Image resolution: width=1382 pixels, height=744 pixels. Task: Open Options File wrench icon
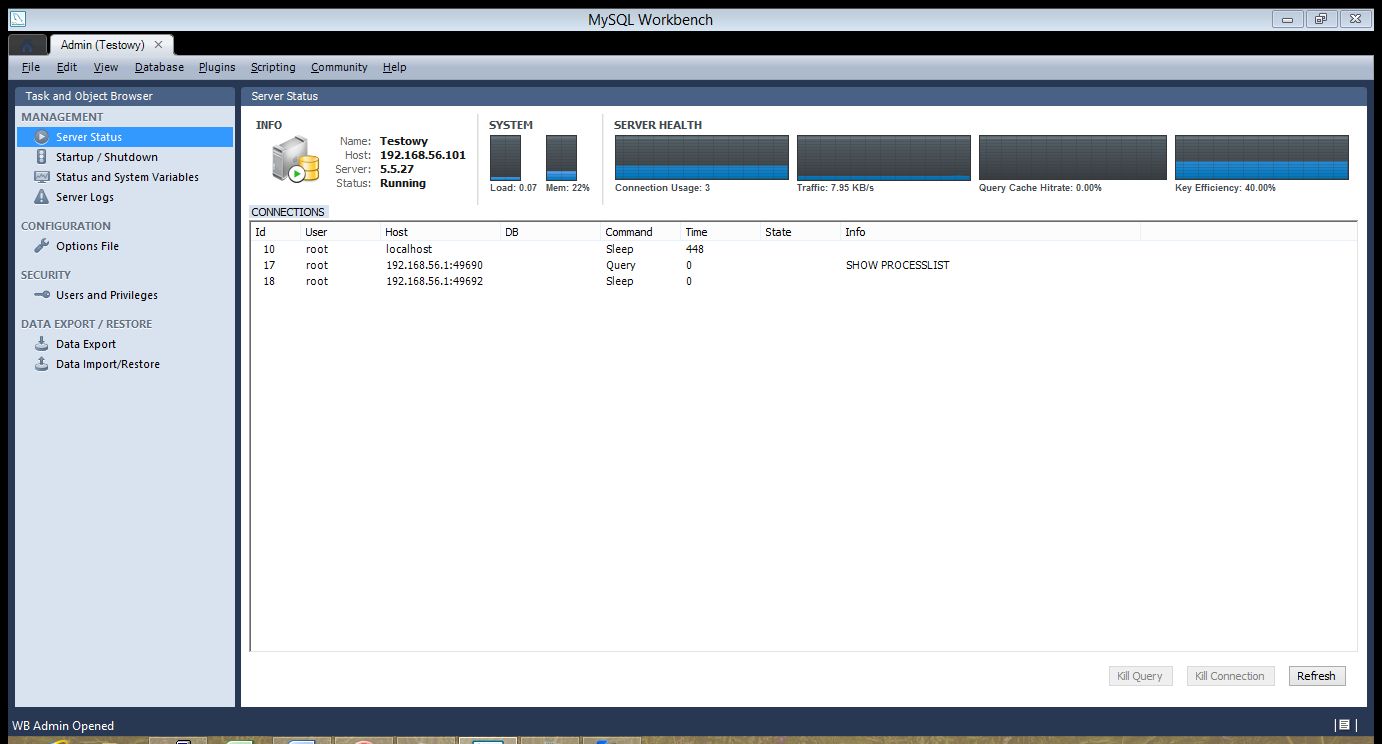click(x=41, y=246)
